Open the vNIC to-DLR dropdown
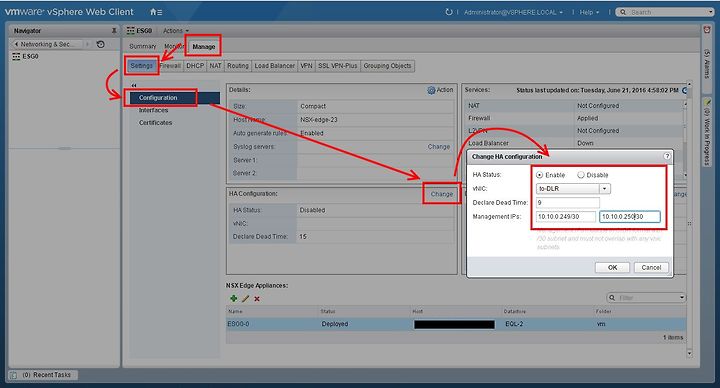Image resolution: width=720 pixels, height=388 pixels. (605, 189)
